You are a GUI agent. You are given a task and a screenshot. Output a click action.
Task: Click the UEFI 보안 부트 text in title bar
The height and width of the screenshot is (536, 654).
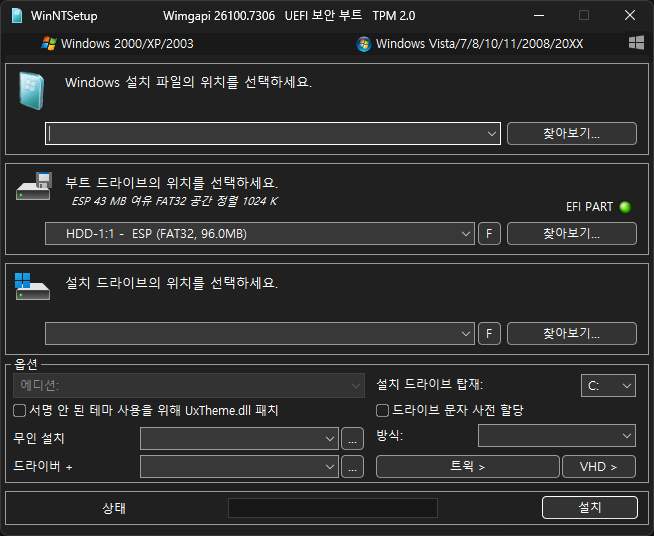(x=323, y=16)
